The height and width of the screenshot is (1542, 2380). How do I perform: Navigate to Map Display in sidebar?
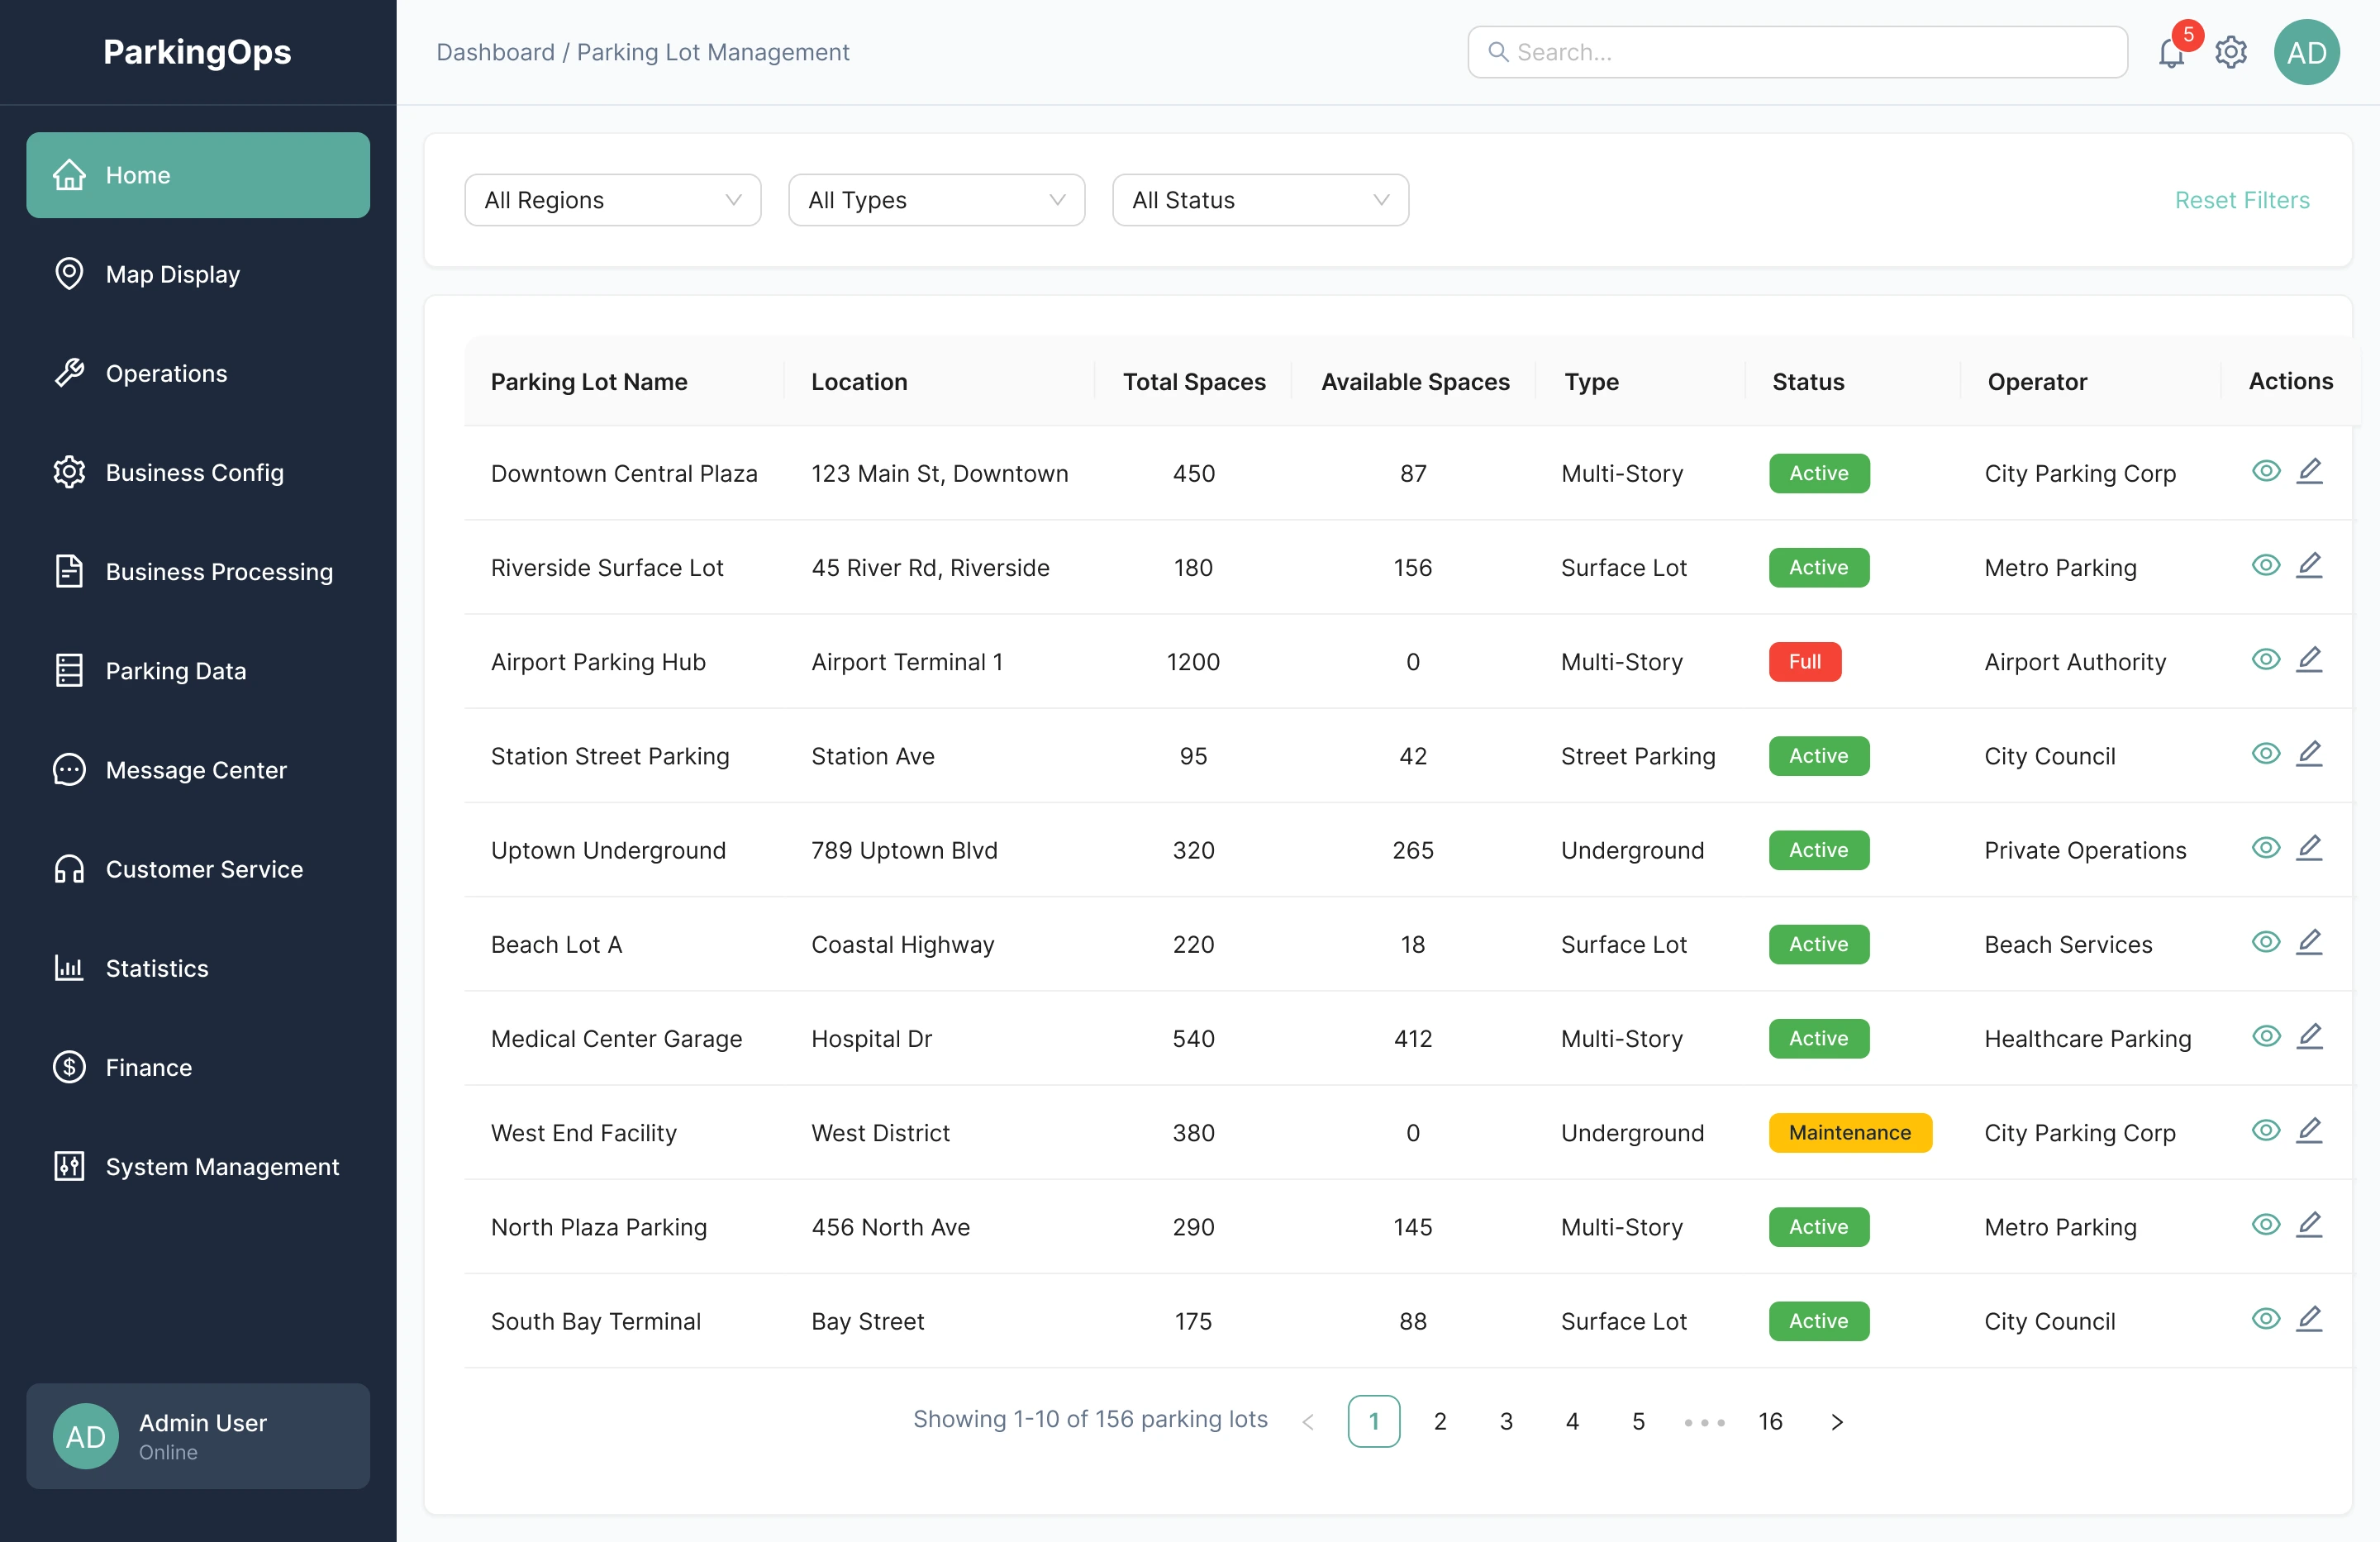point(172,274)
